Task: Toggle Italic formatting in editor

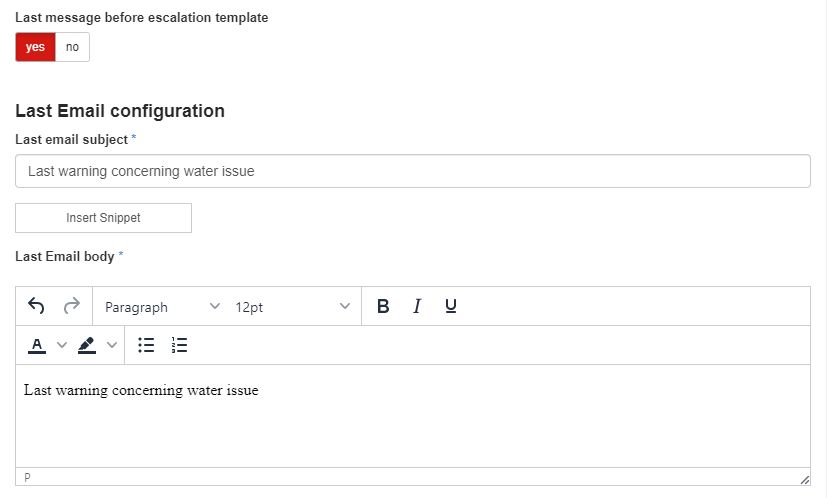Action: [417, 306]
